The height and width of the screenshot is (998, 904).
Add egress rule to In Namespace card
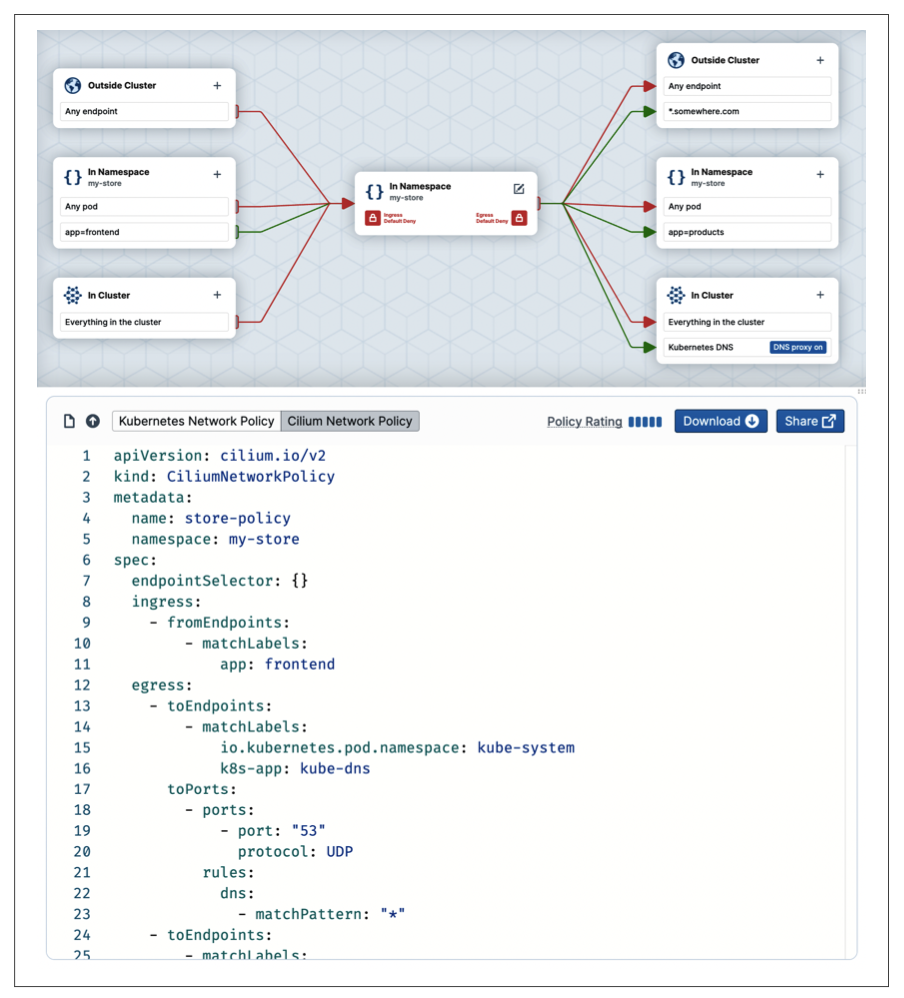tap(820, 174)
